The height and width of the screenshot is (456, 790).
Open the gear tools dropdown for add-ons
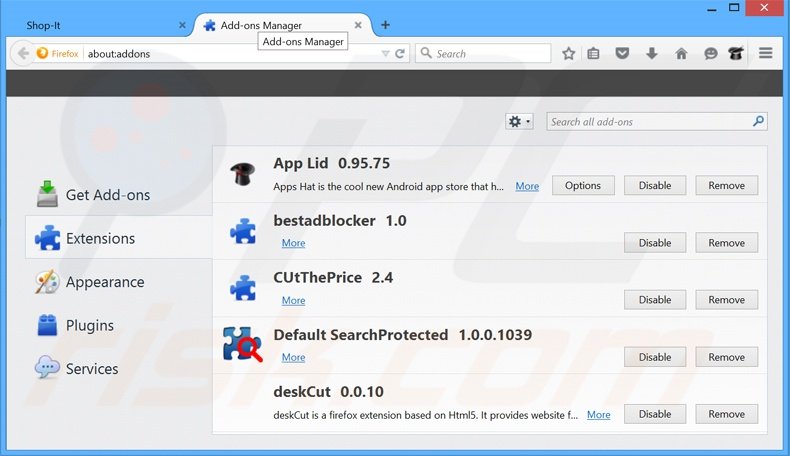(519, 121)
